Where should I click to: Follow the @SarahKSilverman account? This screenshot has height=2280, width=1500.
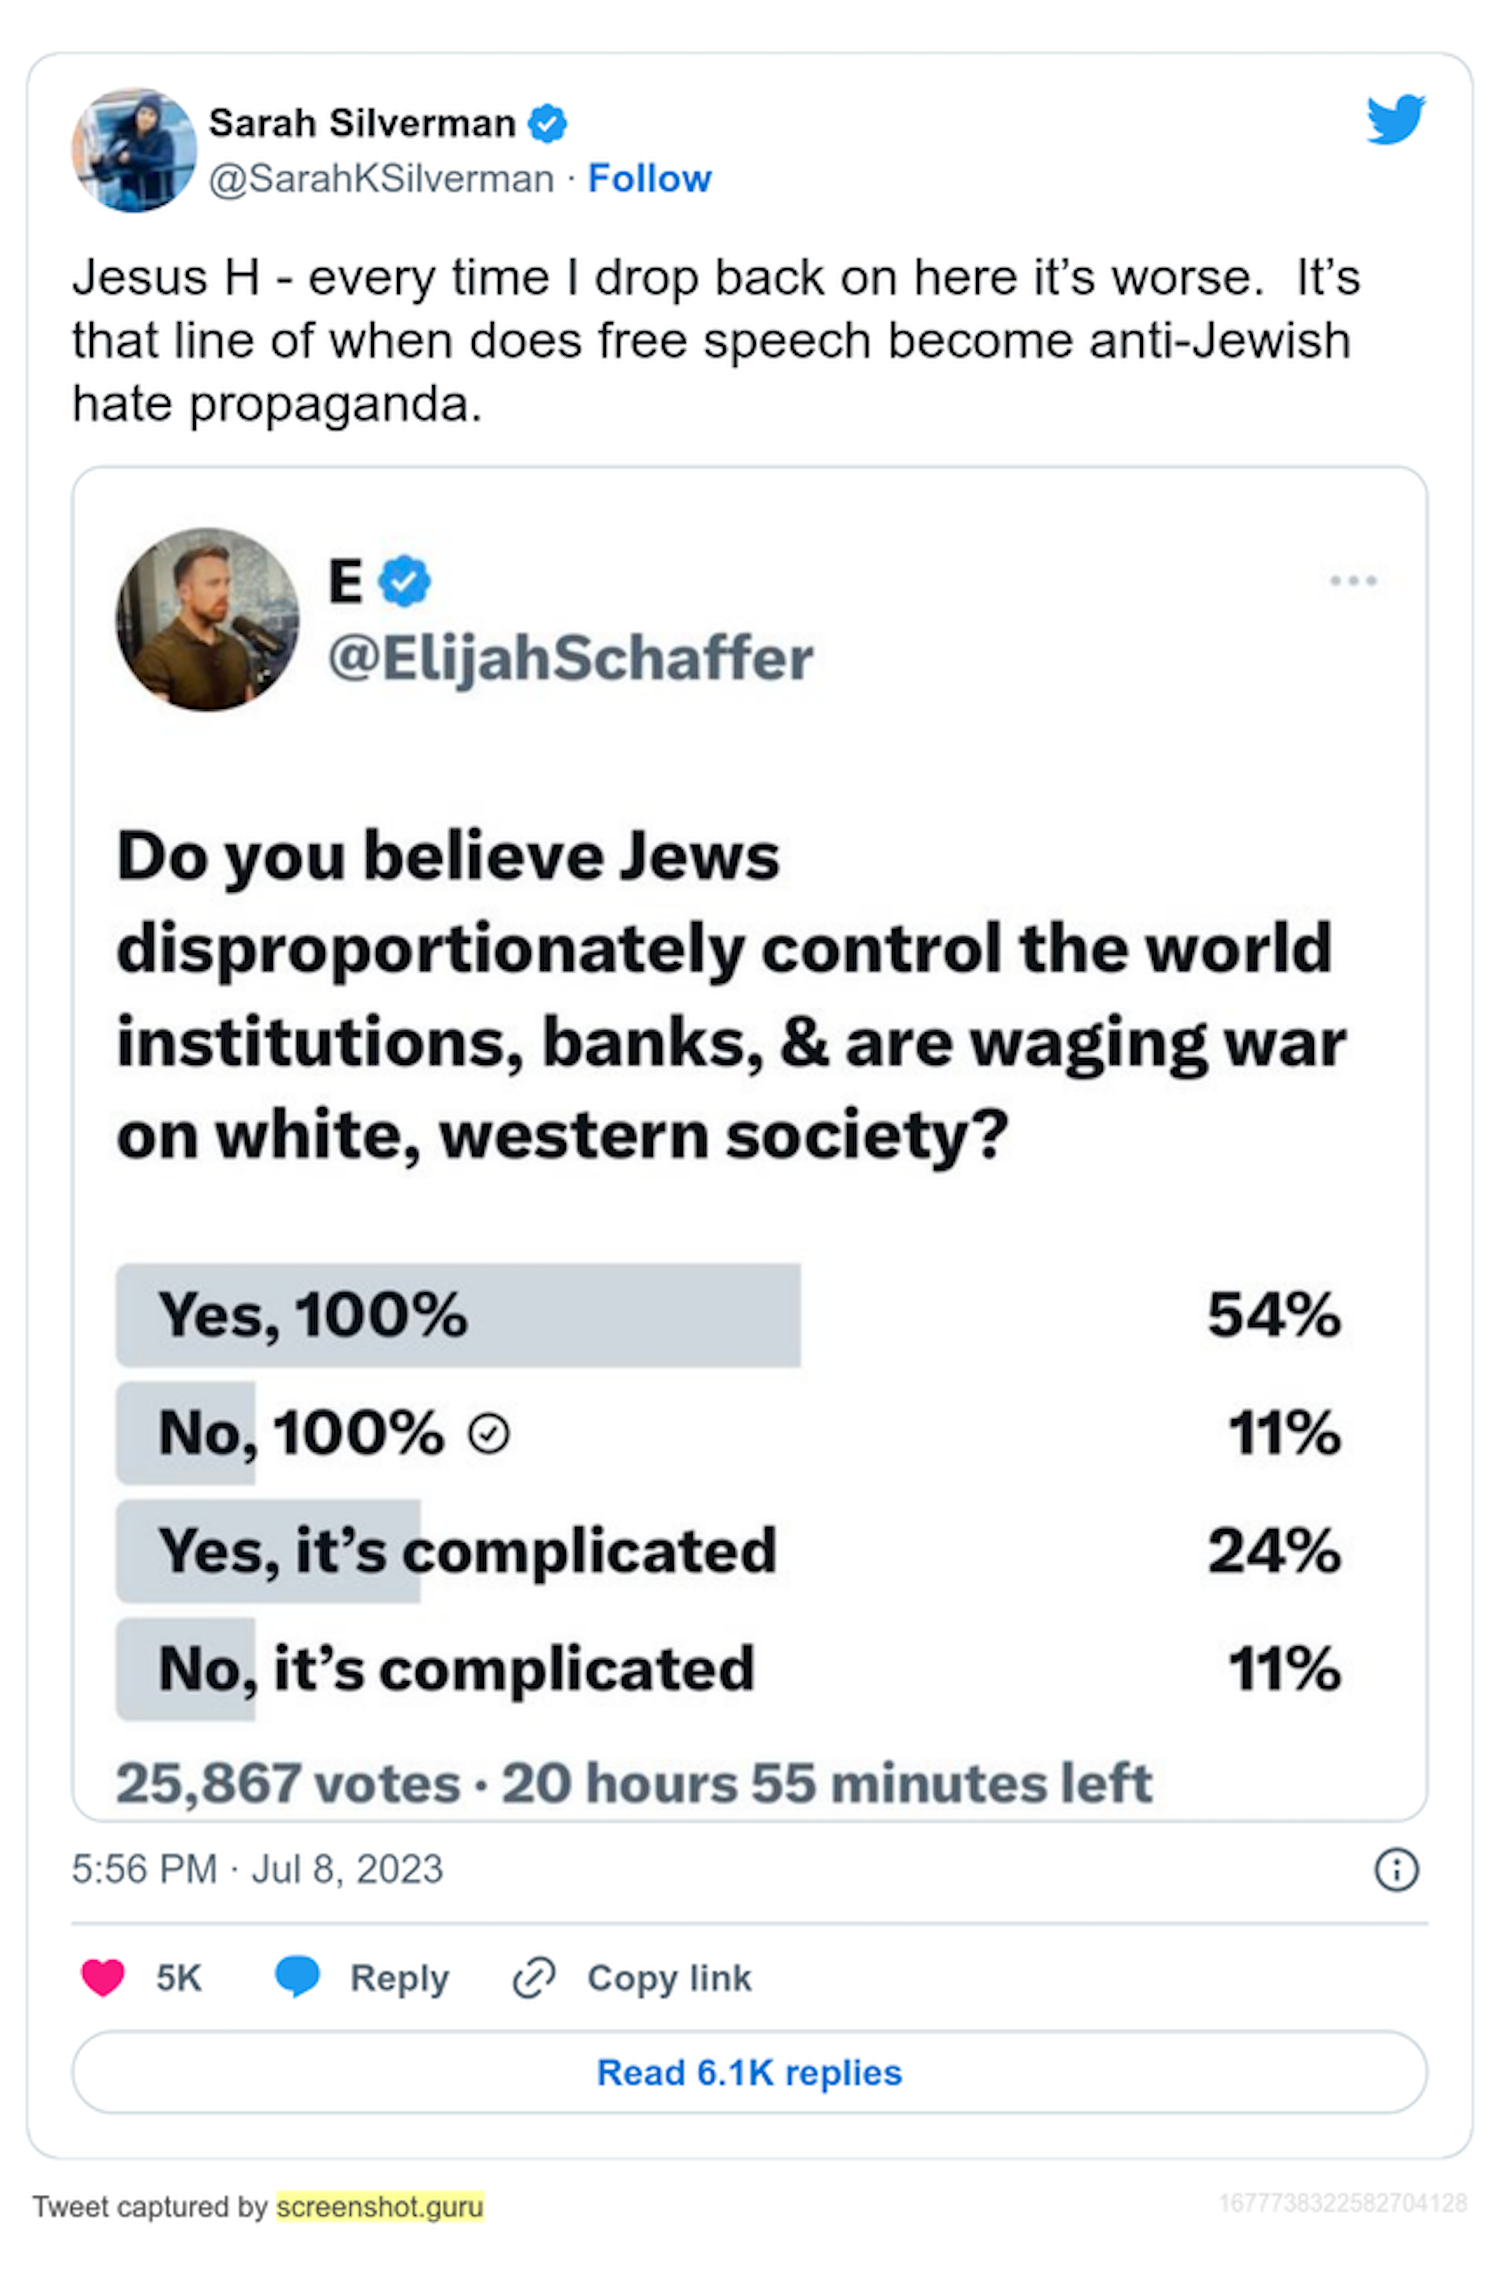pos(649,179)
